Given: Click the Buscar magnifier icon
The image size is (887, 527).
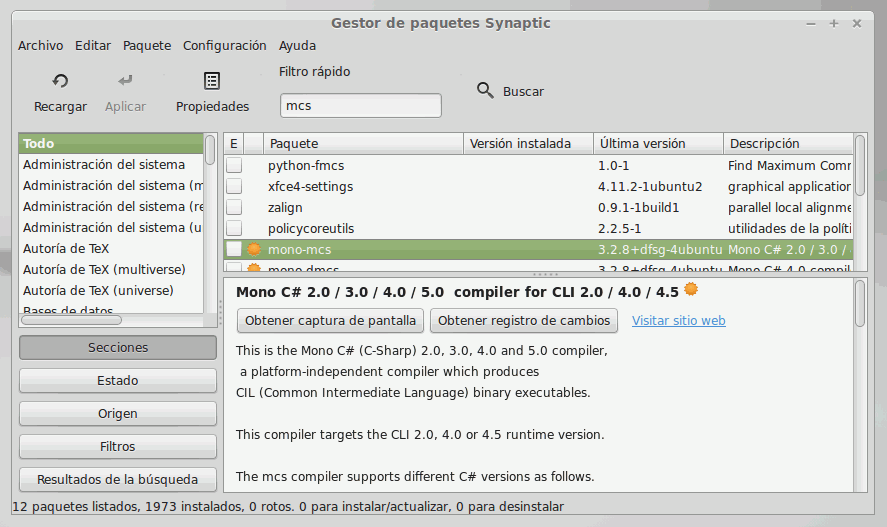Looking at the screenshot, I should 485,90.
